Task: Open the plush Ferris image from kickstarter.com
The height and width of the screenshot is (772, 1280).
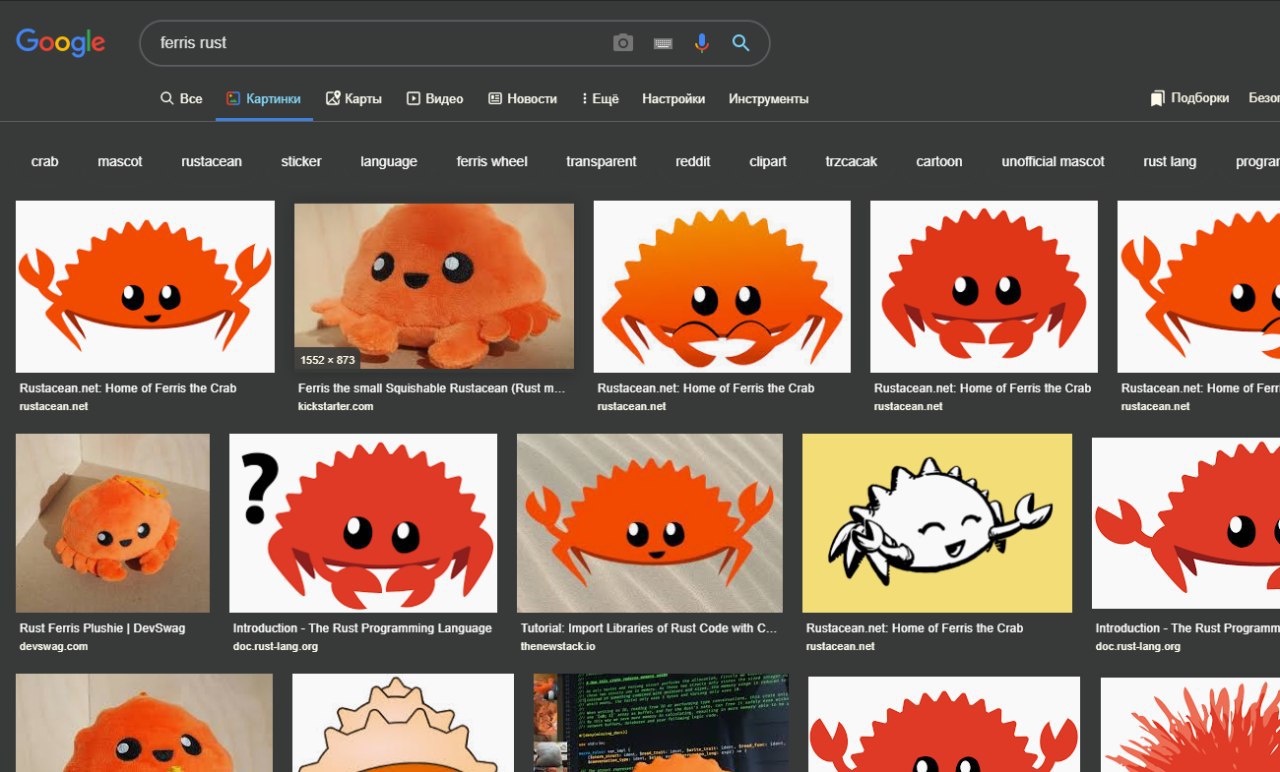Action: 434,286
